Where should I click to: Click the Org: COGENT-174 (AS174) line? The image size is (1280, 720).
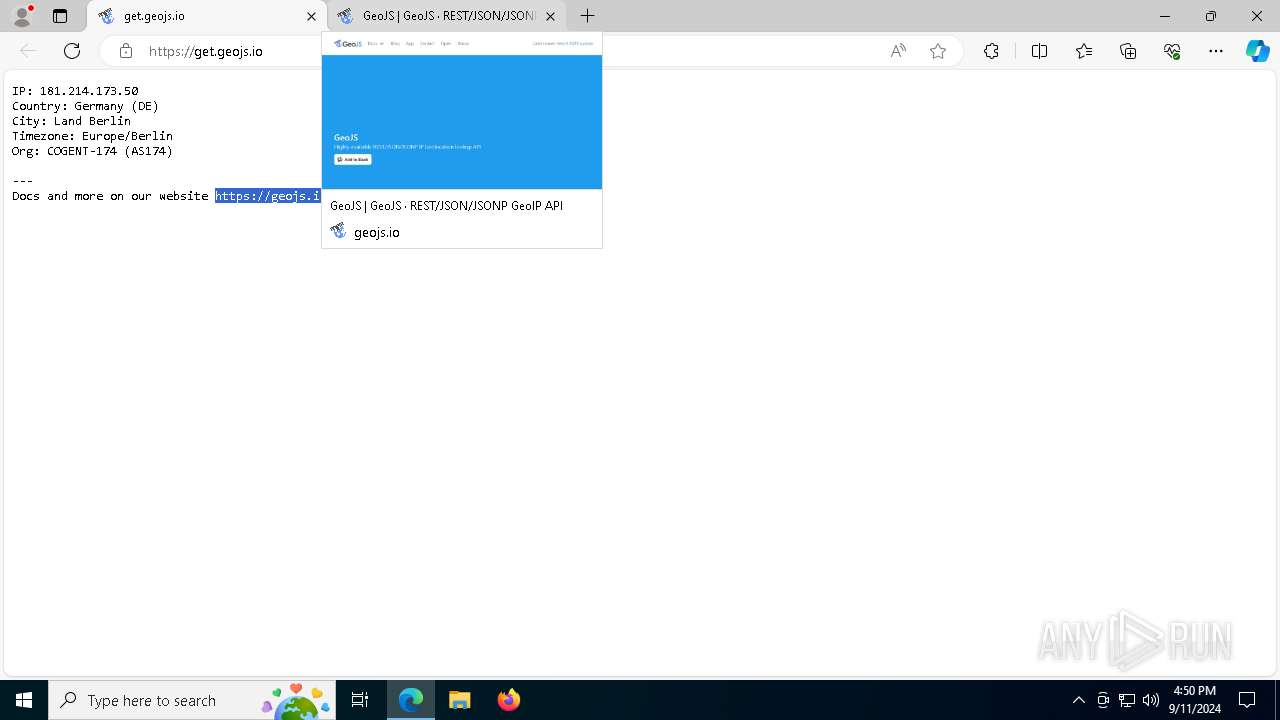92,151
